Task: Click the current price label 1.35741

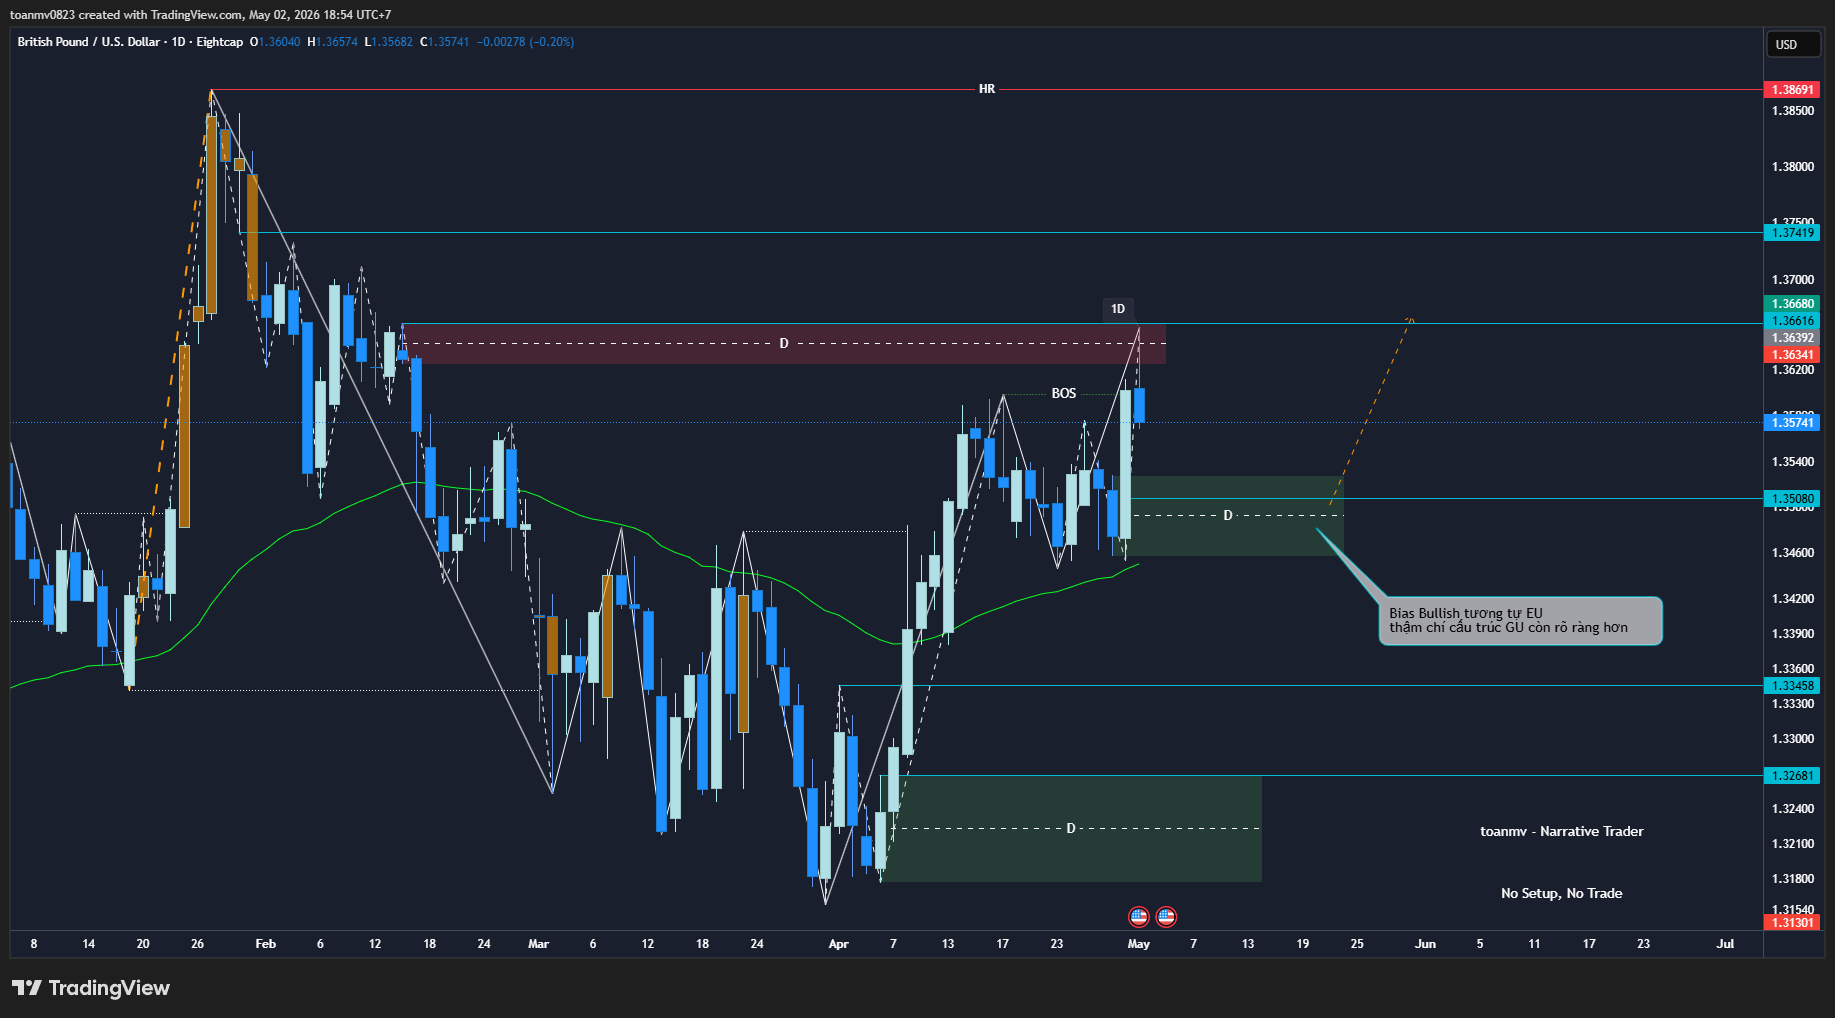Action: coord(1792,423)
